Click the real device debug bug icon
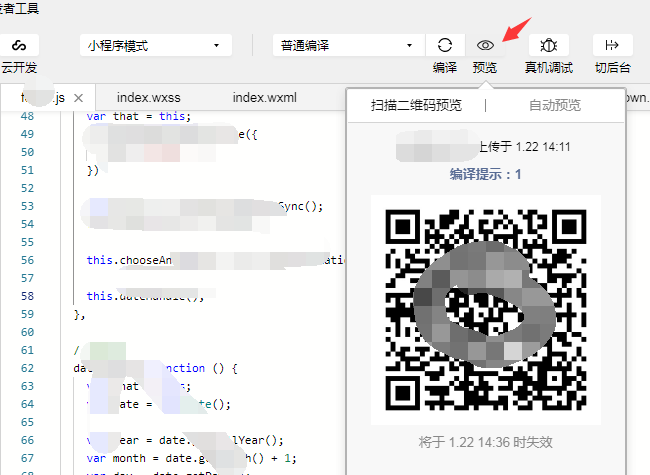The width and height of the screenshot is (650, 475). click(548, 45)
